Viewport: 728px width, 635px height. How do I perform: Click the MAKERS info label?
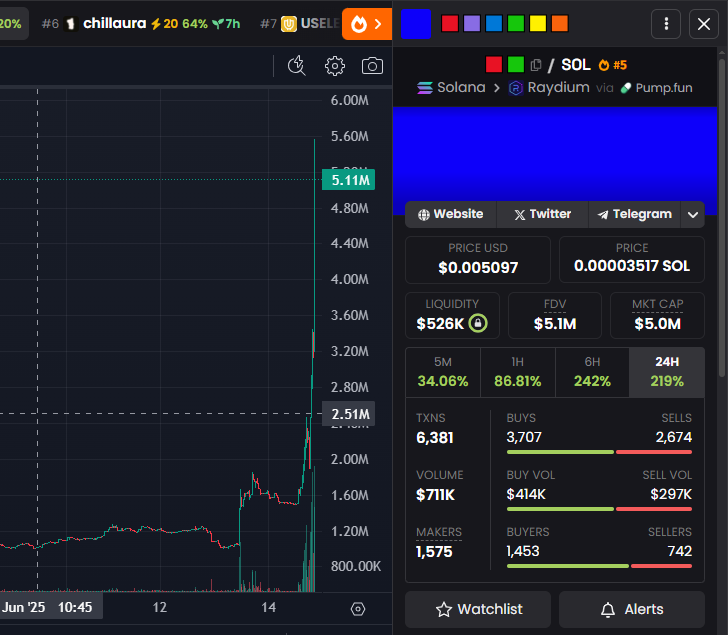point(439,532)
